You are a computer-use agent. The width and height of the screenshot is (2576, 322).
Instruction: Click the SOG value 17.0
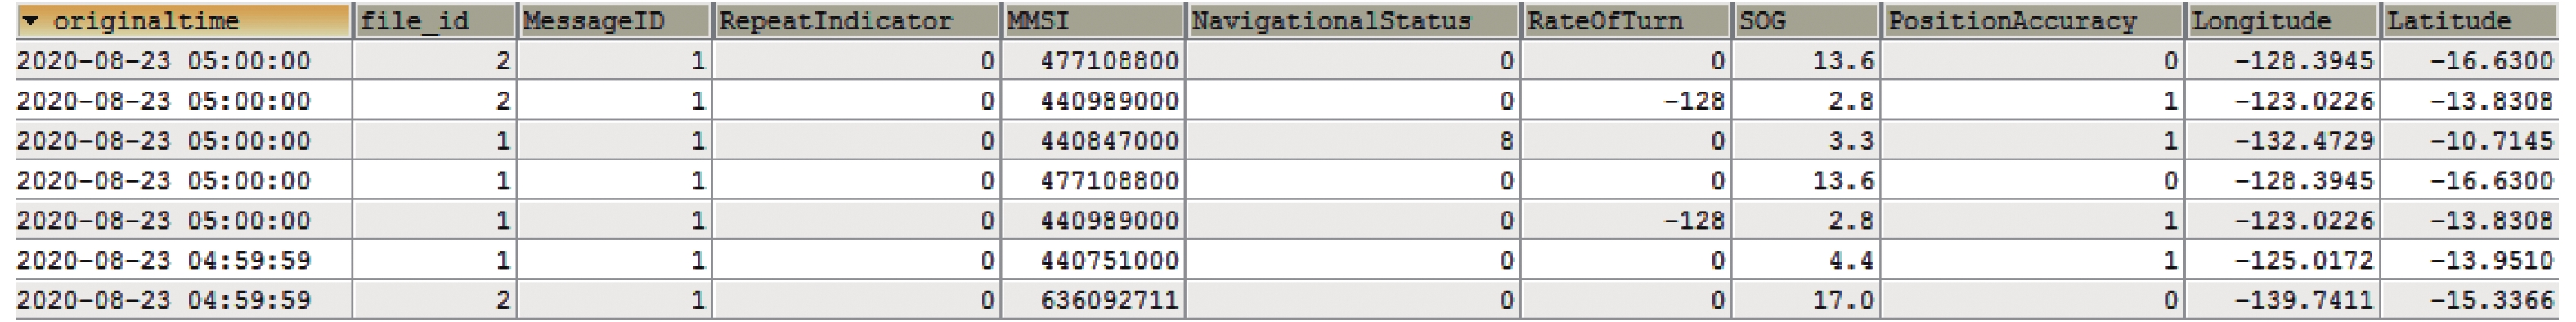(x=1806, y=300)
